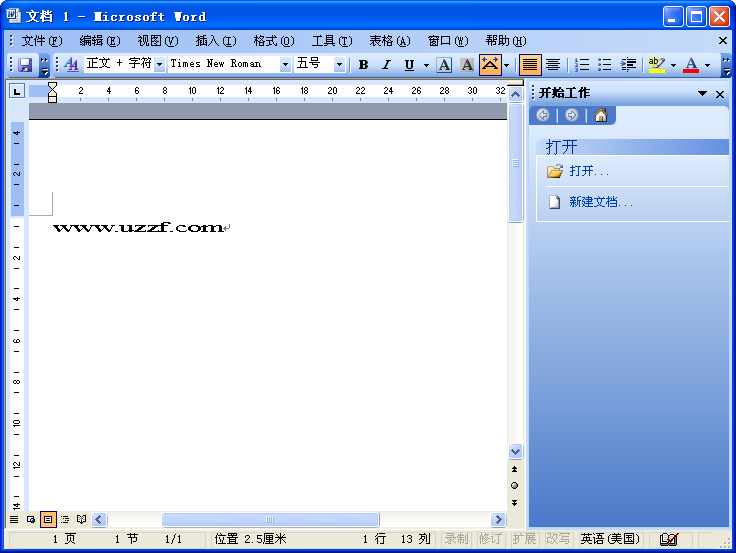Open the Styles and Formatting icon

tap(71, 64)
